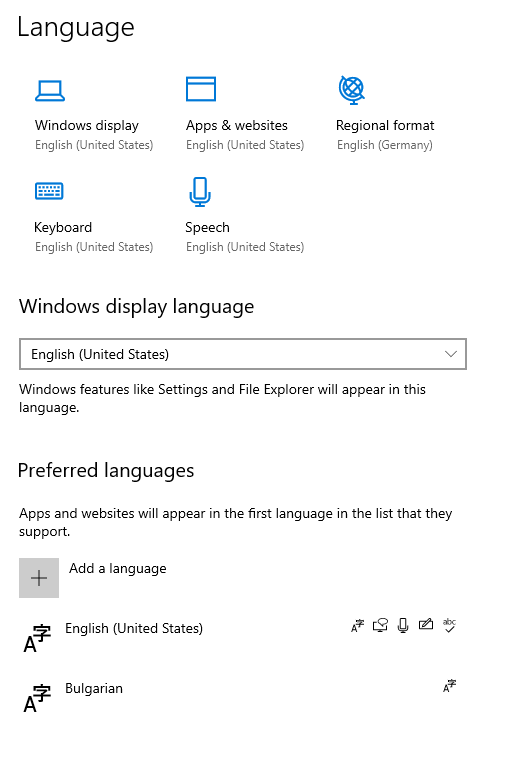Open Windows display language settings tile label

coord(87,125)
